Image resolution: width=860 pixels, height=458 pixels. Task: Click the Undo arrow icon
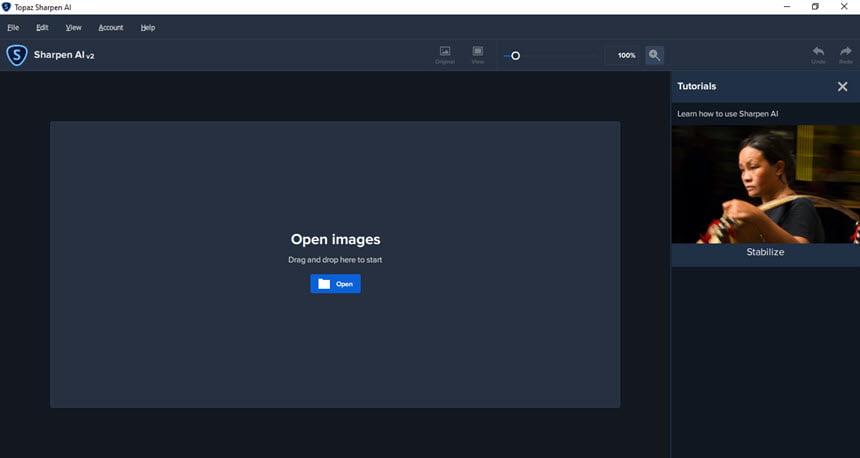click(818, 55)
